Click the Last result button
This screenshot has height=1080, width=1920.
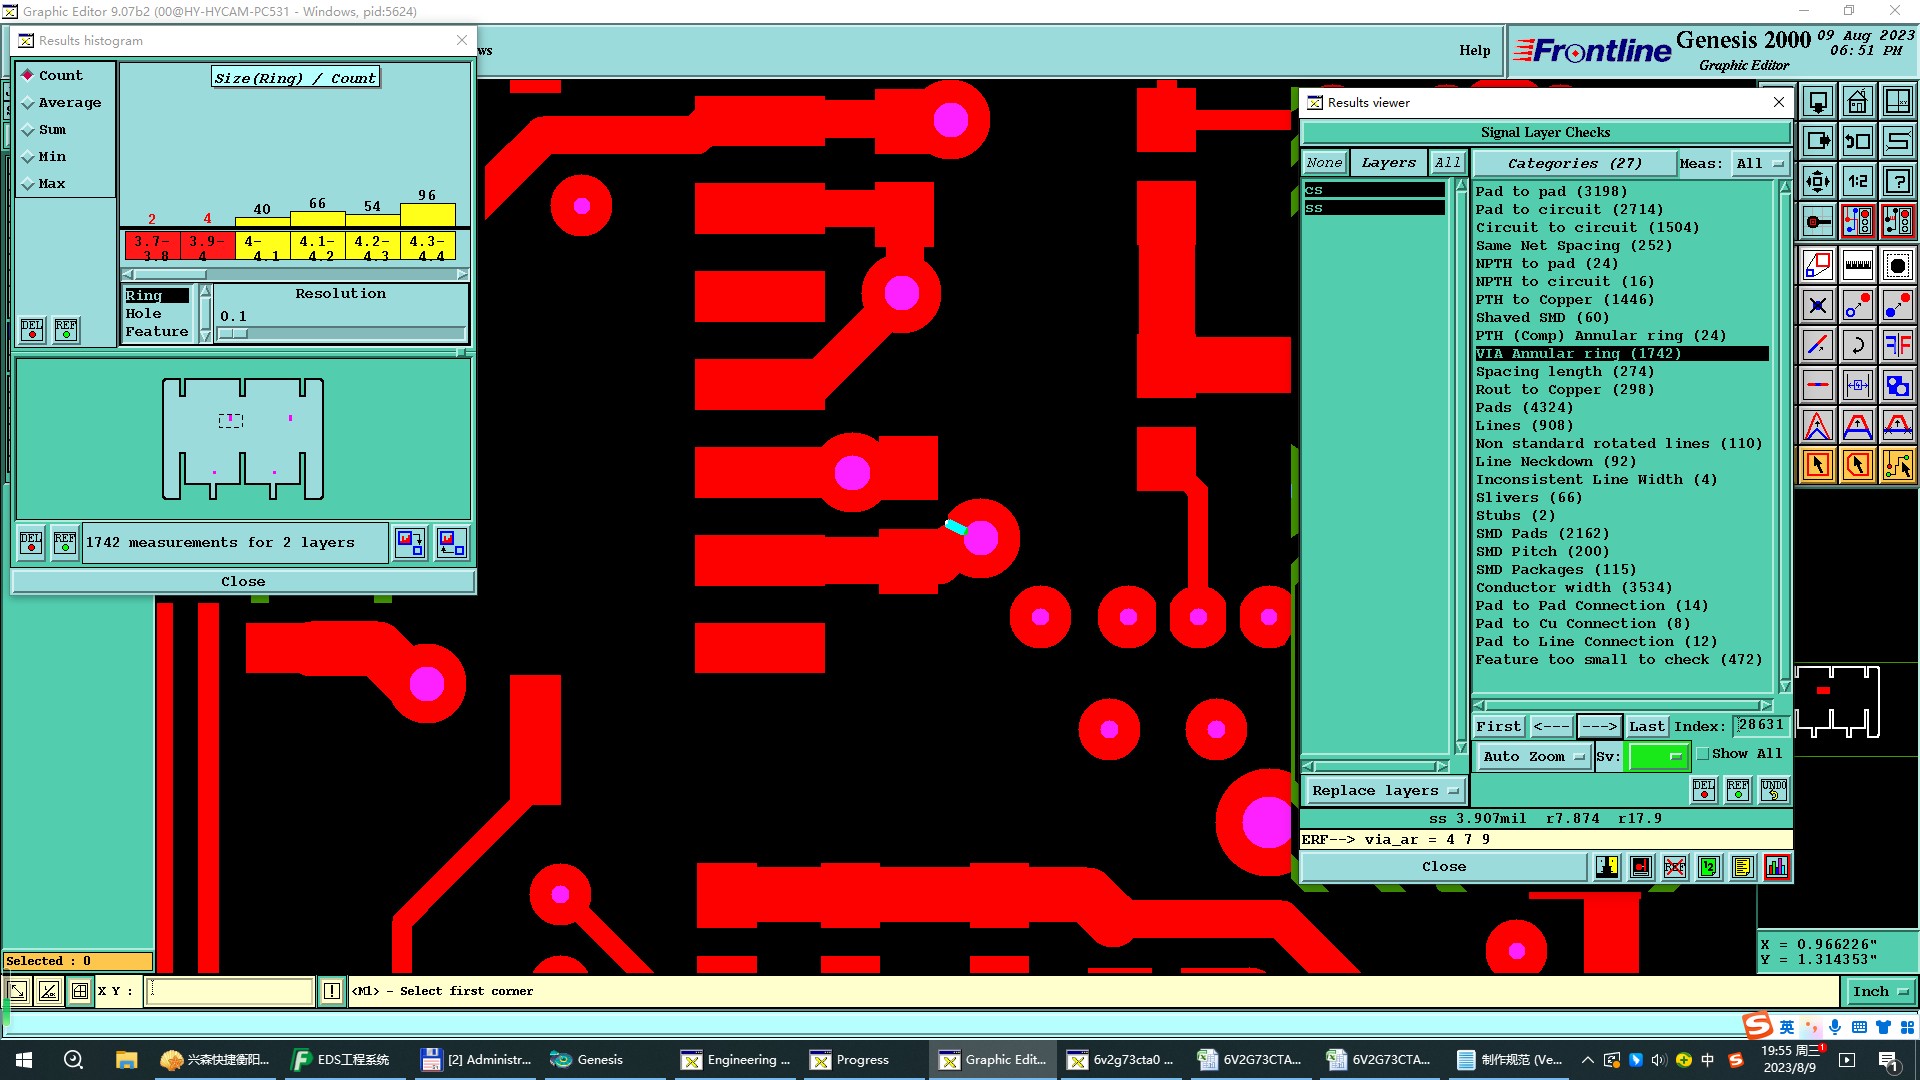(1646, 727)
